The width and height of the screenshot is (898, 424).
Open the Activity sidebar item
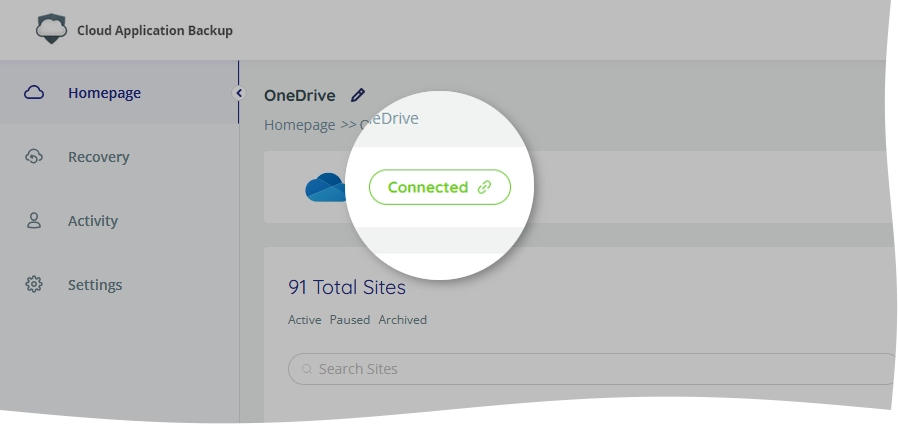click(x=119, y=221)
